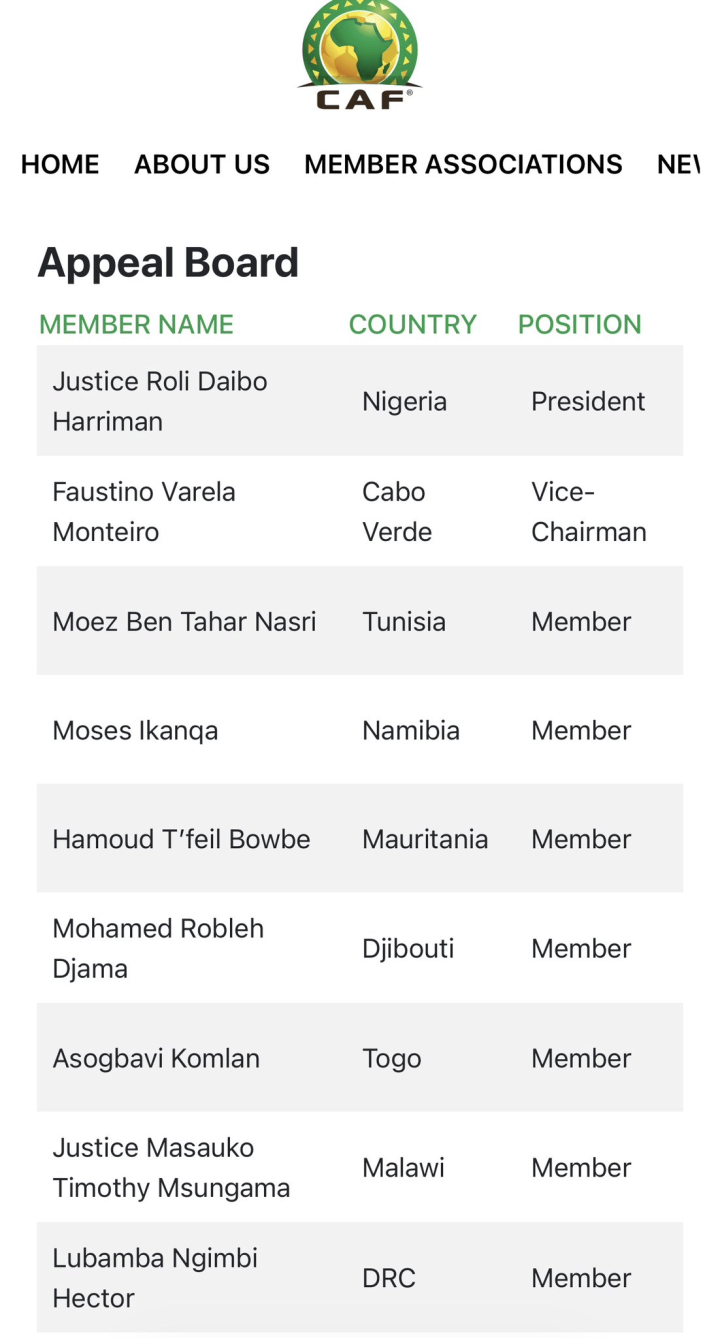Click Hamoud T'feil Bowbe name
The width and height of the screenshot is (720, 1338).
point(181,839)
